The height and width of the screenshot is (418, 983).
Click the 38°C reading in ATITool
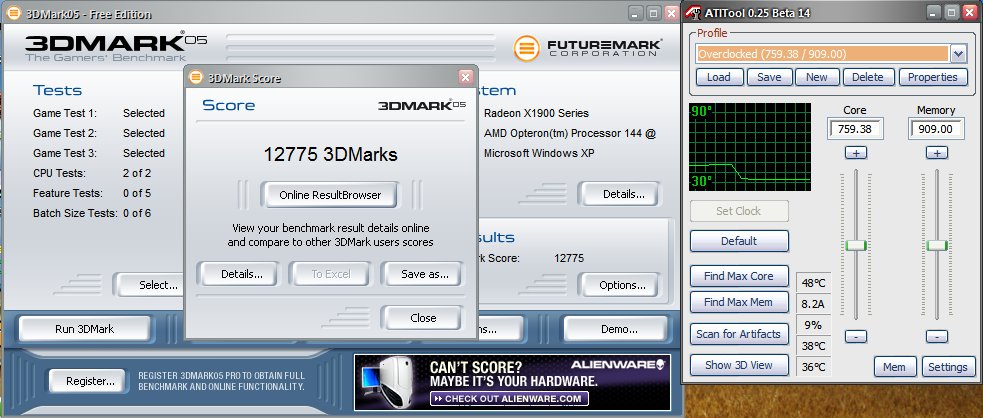point(813,346)
